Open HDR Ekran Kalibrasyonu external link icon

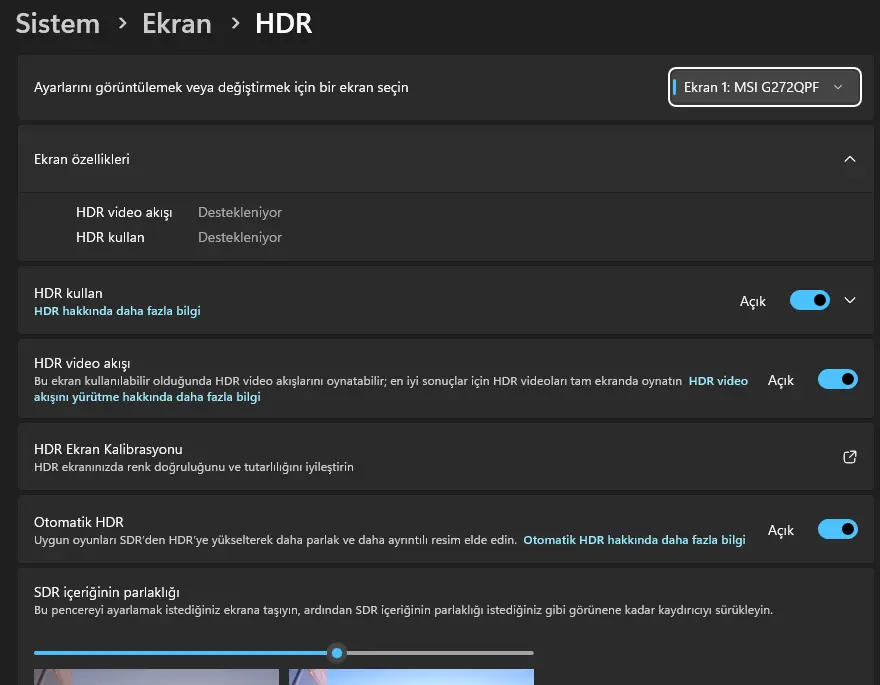click(850, 457)
